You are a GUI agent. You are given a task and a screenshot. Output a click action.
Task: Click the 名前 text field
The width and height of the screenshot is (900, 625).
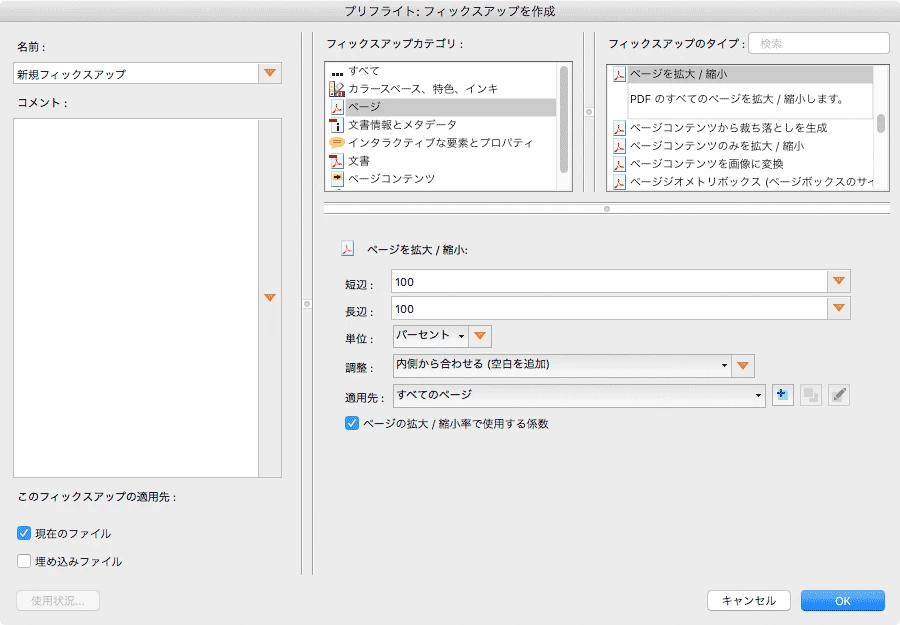[136, 73]
